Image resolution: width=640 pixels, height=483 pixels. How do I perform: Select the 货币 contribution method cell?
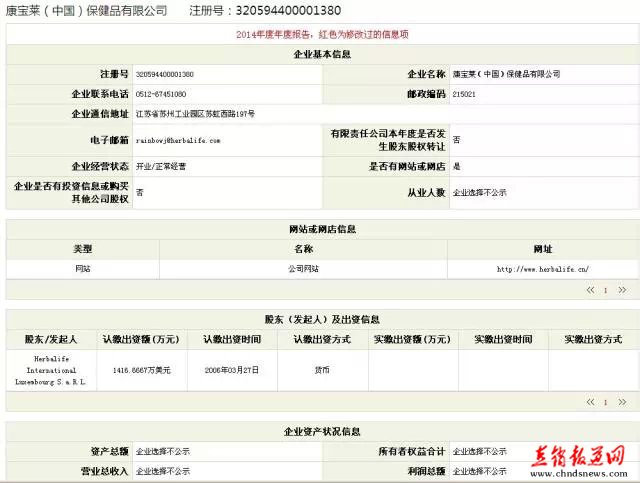point(322,370)
